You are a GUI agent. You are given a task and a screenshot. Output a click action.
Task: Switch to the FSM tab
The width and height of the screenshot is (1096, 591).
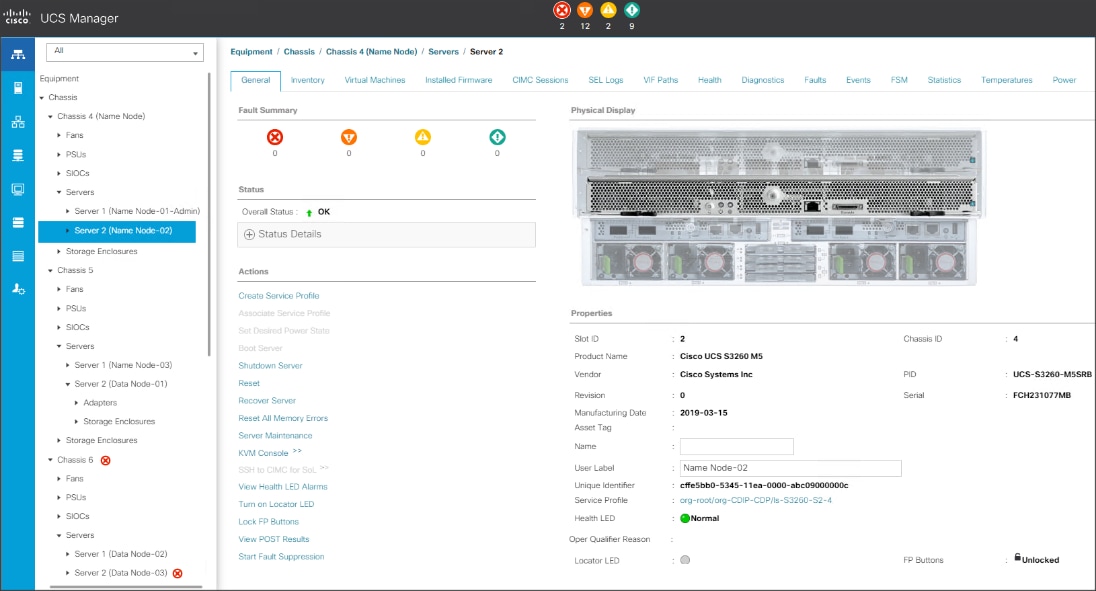pyautogui.click(x=899, y=80)
